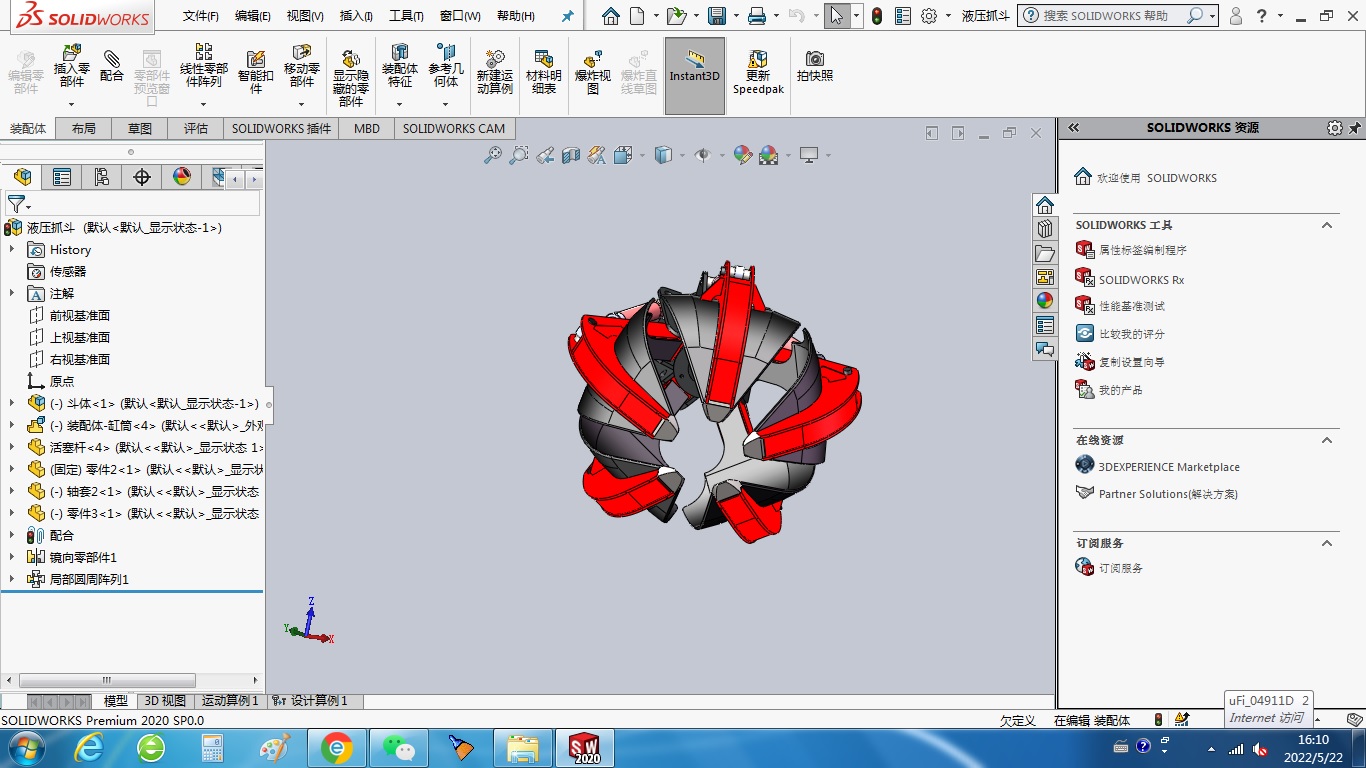Toggle the pin for the menu bar
The height and width of the screenshot is (768, 1366).
(x=568, y=16)
